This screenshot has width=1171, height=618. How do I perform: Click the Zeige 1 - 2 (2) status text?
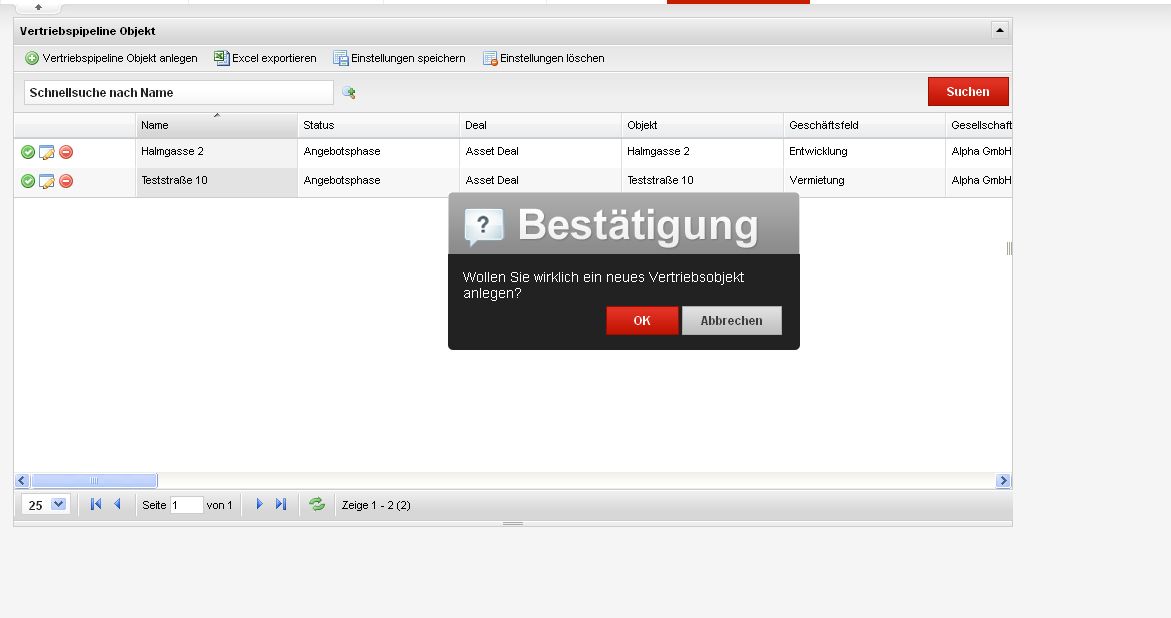pyautogui.click(x=376, y=505)
